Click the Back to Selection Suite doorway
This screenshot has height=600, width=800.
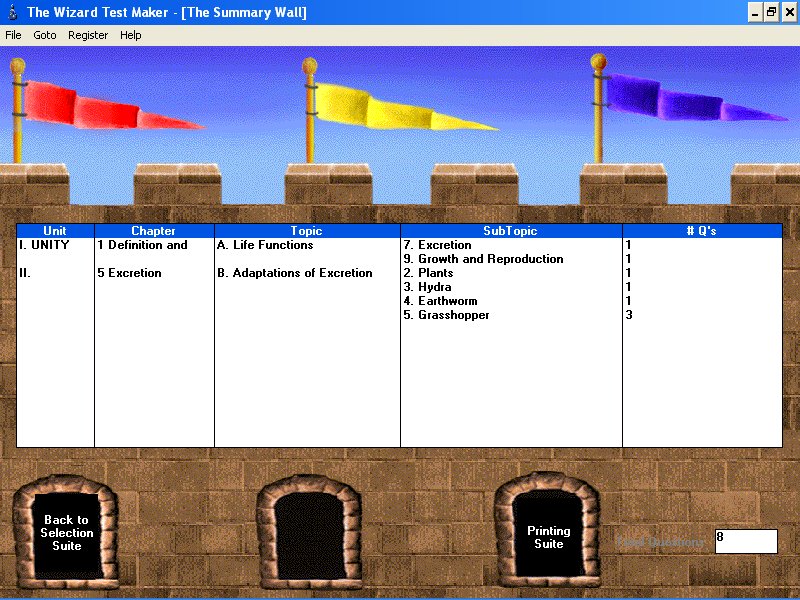(x=67, y=534)
